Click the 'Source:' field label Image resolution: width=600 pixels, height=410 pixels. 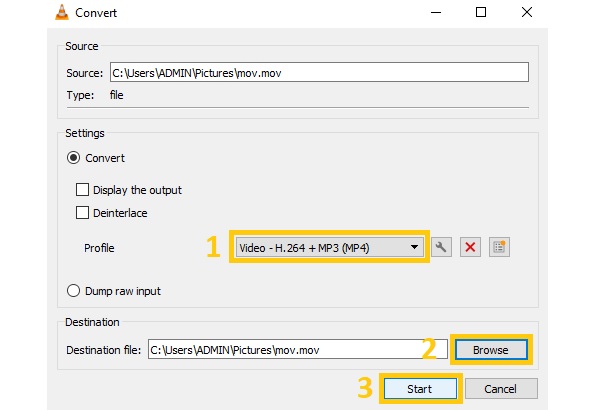point(85,73)
